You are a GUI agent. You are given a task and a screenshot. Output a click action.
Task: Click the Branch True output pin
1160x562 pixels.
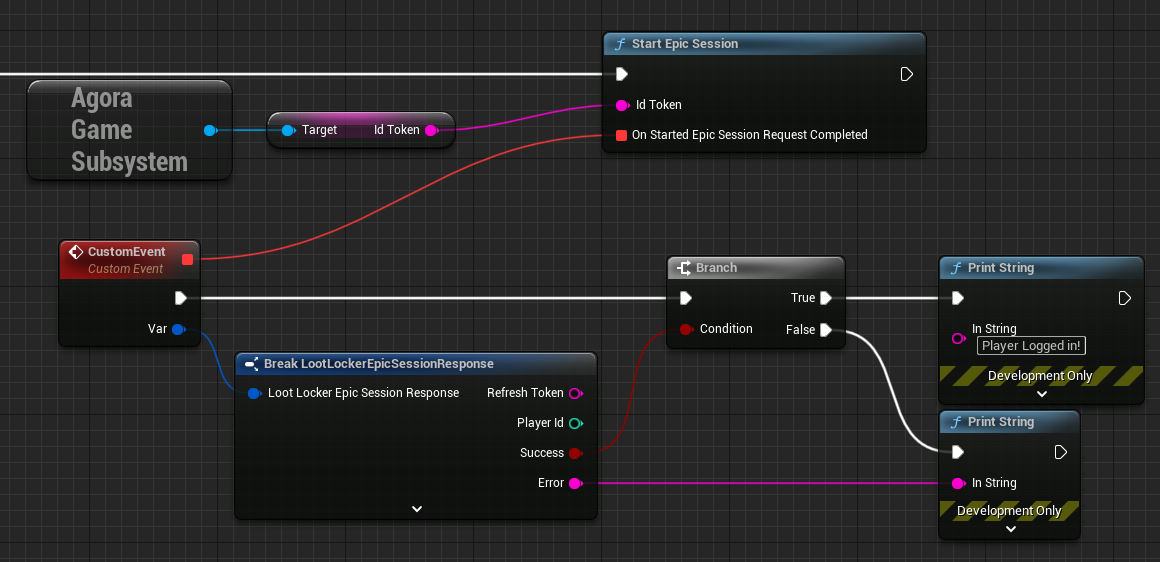(826, 298)
